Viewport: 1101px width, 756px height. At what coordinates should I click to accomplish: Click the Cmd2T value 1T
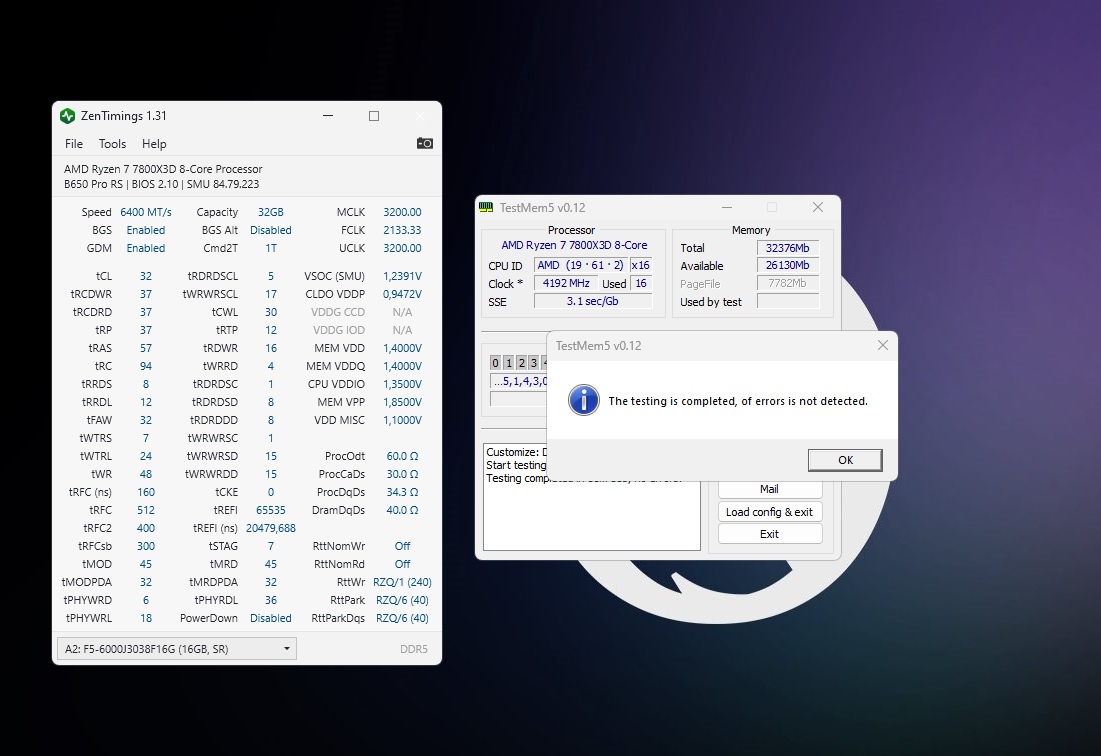point(271,248)
